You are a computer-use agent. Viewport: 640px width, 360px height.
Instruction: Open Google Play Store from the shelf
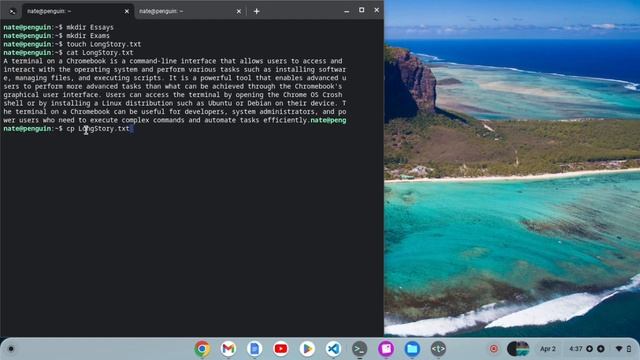(307, 349)
